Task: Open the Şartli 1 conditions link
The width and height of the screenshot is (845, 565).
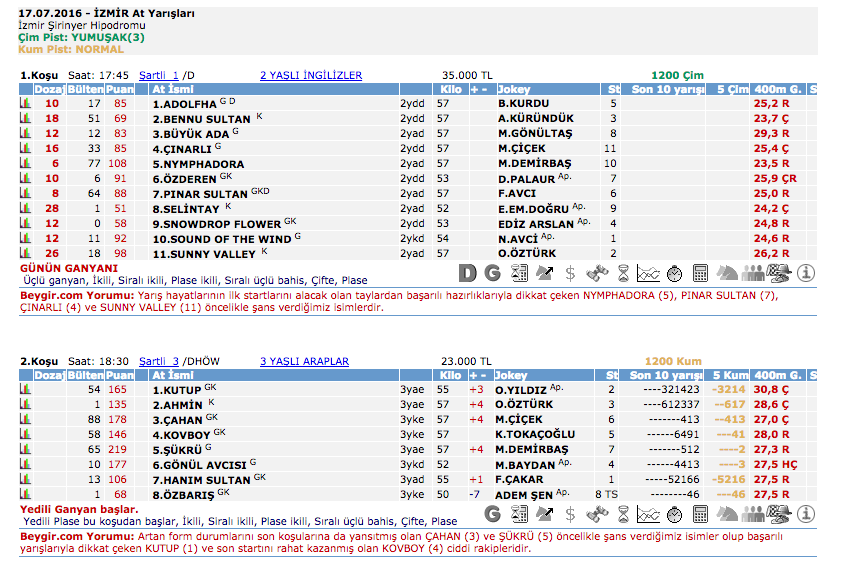Action: tap(158, 75)
